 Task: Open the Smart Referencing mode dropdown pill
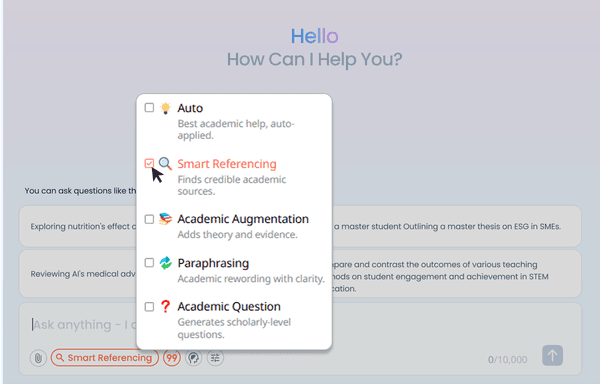[x=104, y=358]
